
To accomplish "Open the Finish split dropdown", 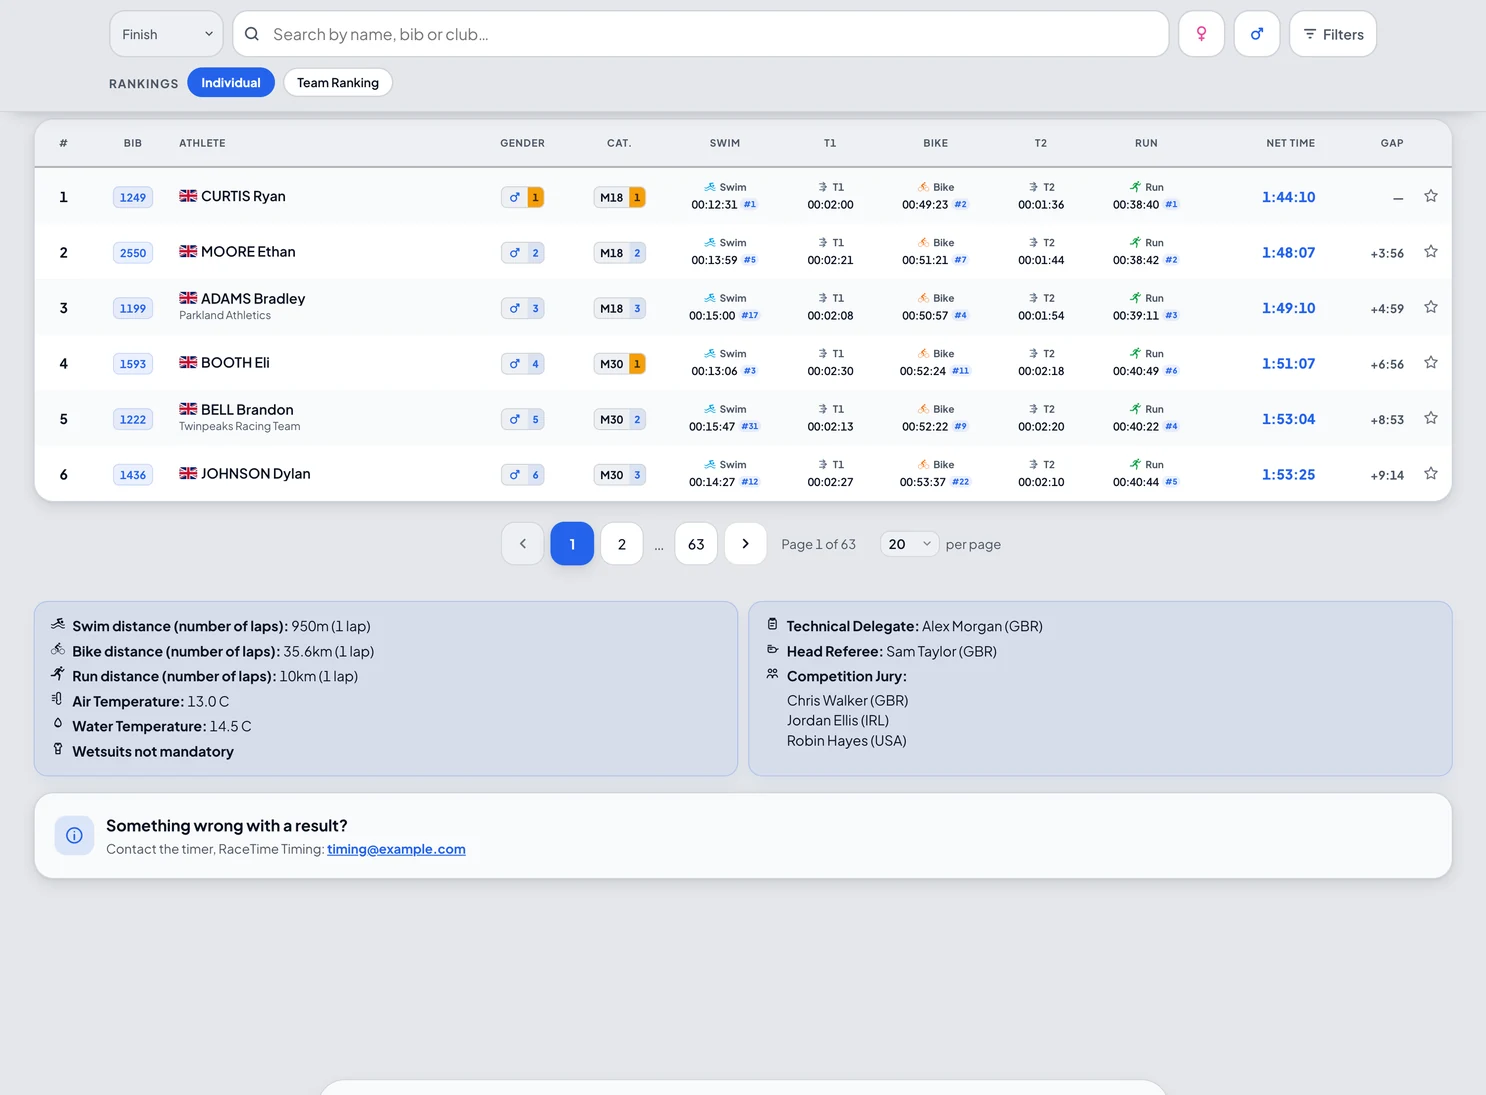I will click(166, 34).
